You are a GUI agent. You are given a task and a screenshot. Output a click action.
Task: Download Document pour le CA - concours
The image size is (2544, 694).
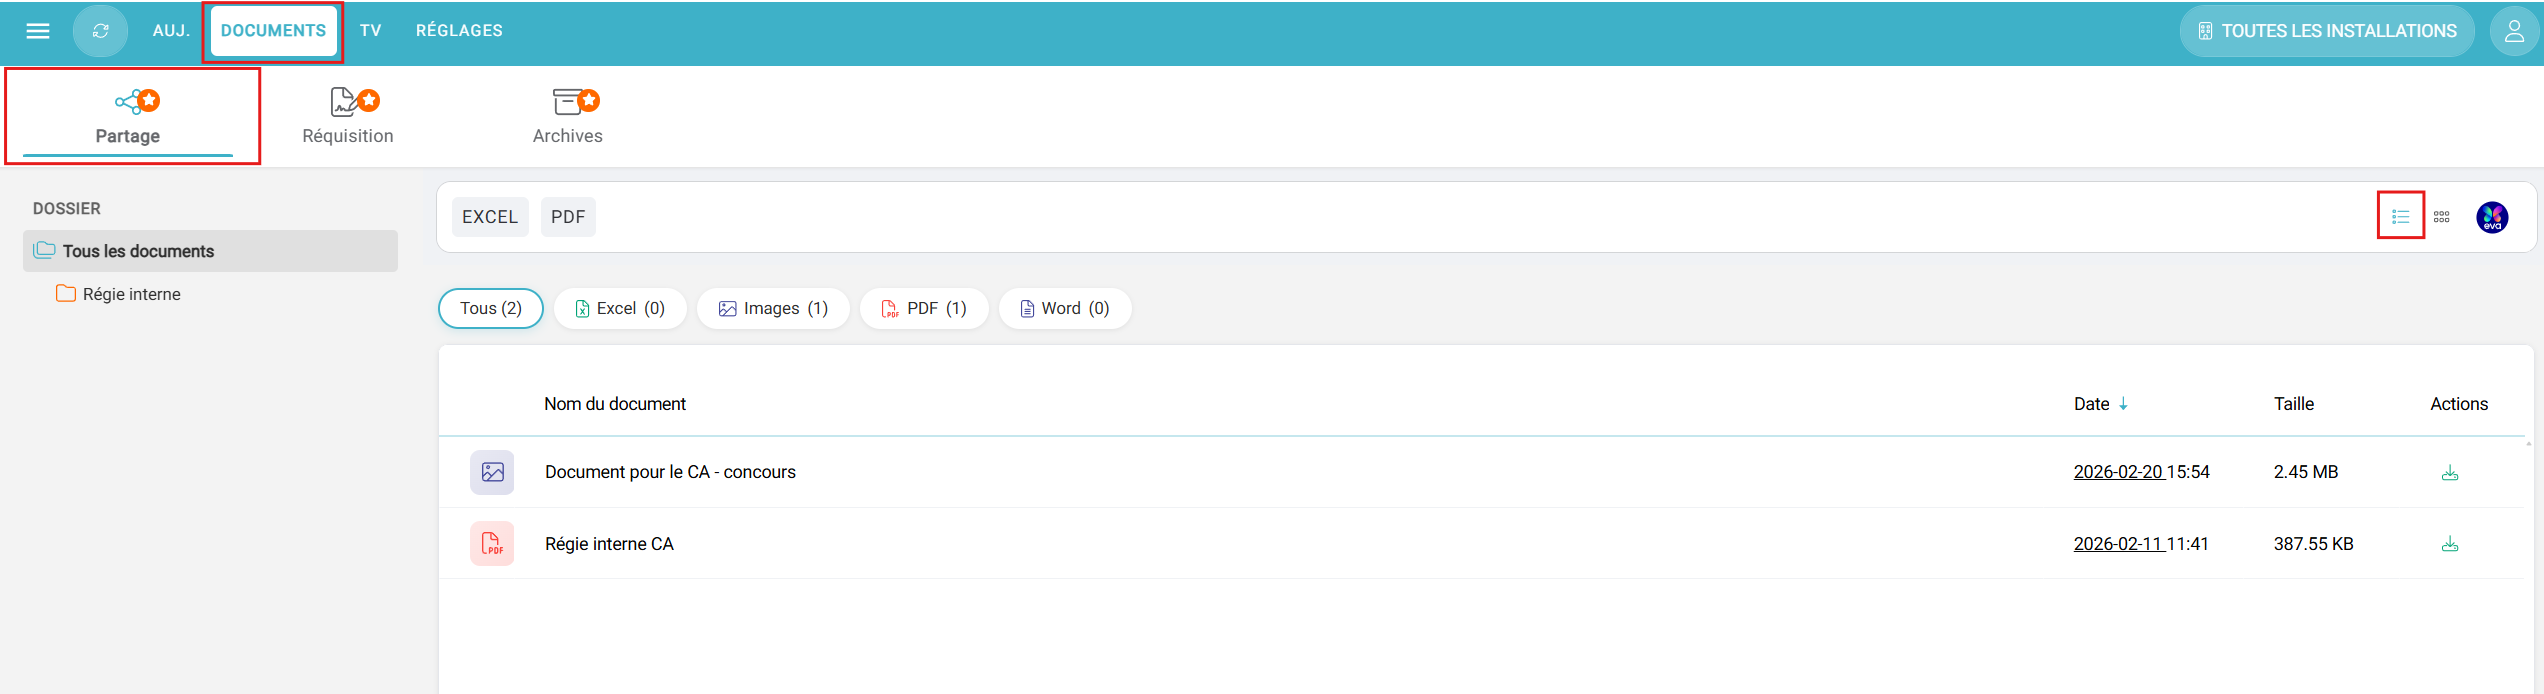(2449, 473)
